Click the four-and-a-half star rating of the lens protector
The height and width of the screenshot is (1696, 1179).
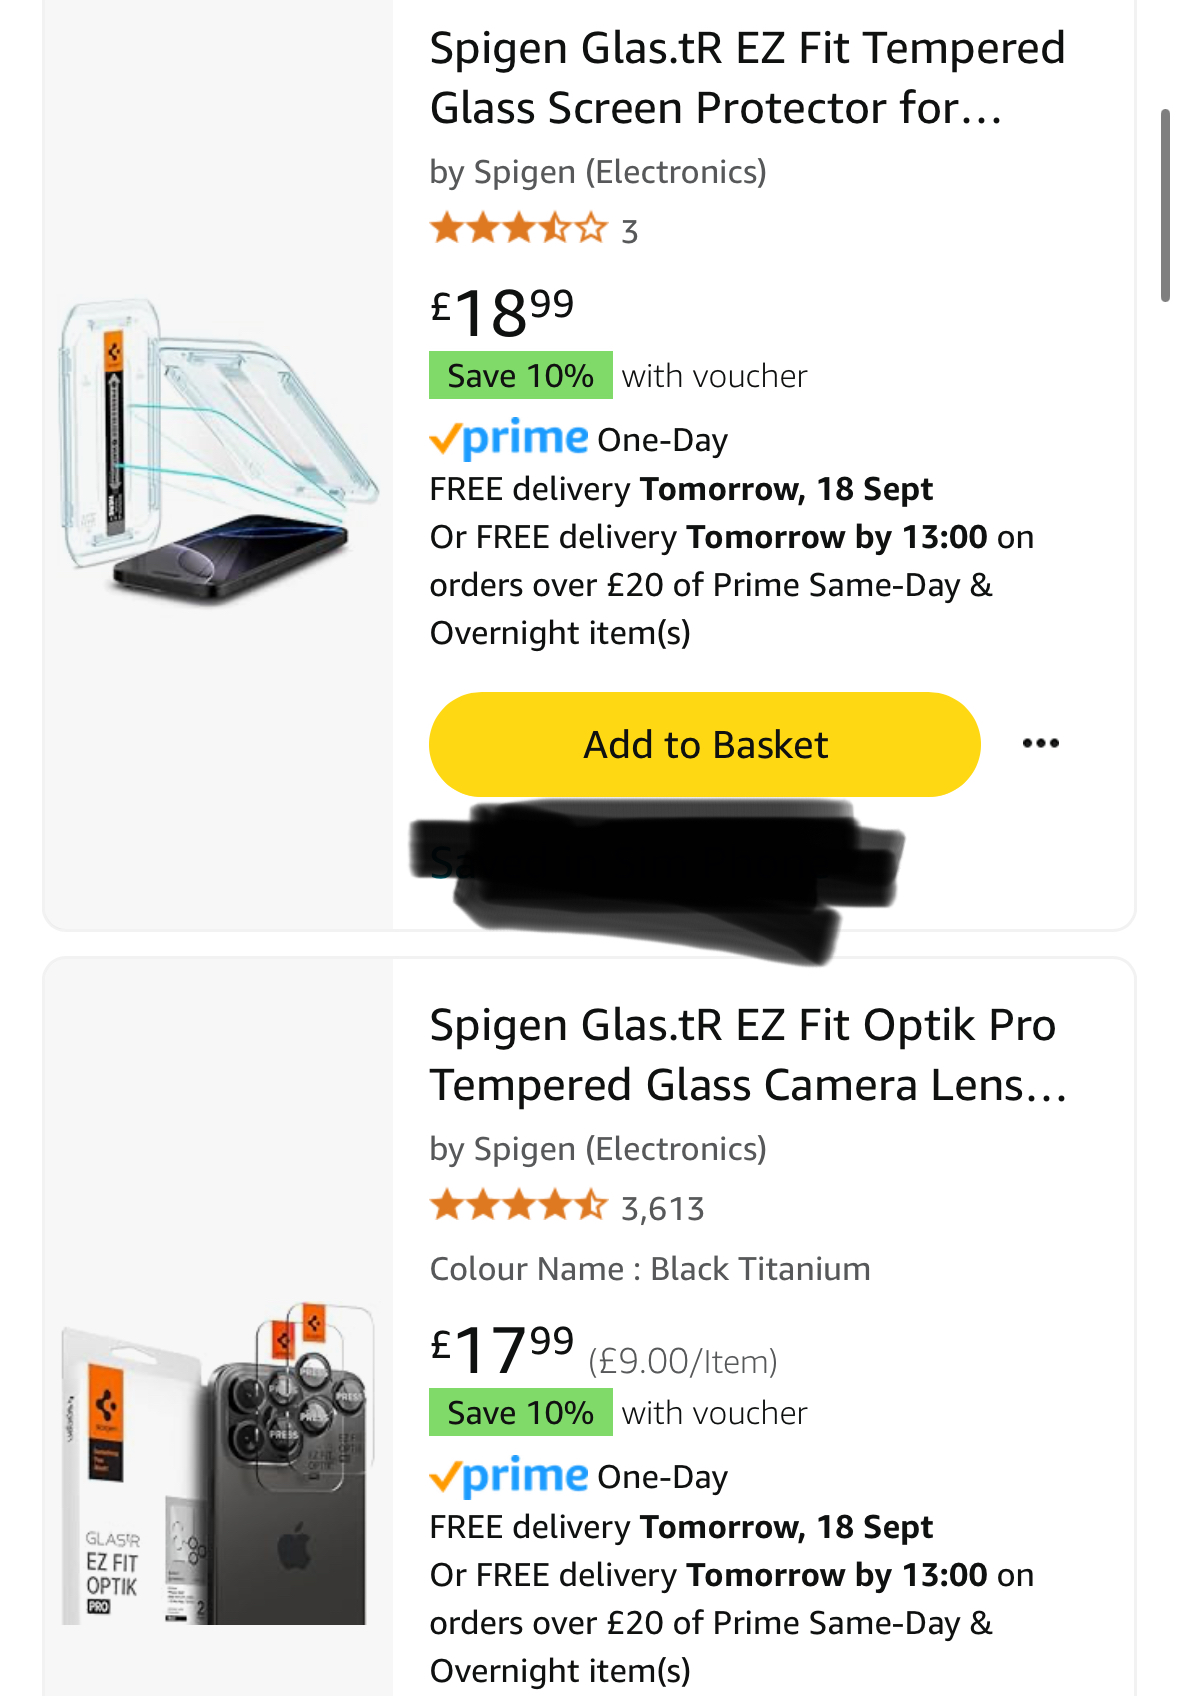pos(518,1206)
